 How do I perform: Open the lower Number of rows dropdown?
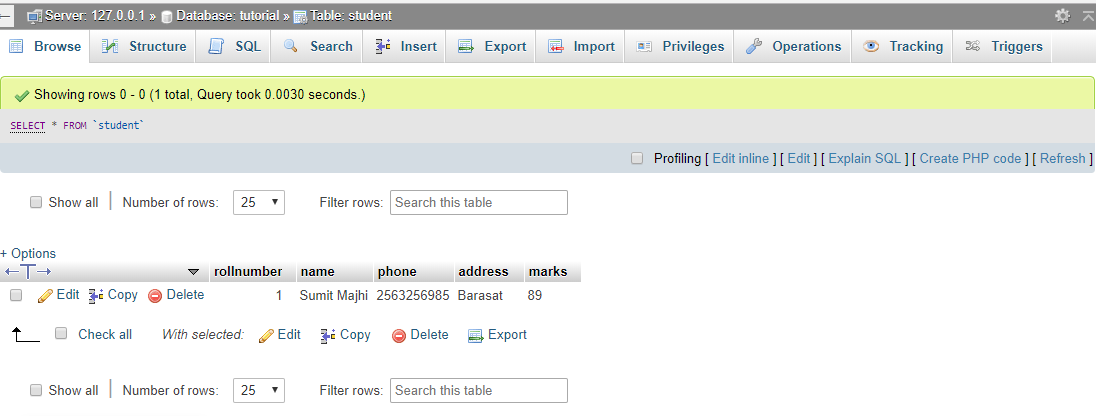(x=259, y=390)
